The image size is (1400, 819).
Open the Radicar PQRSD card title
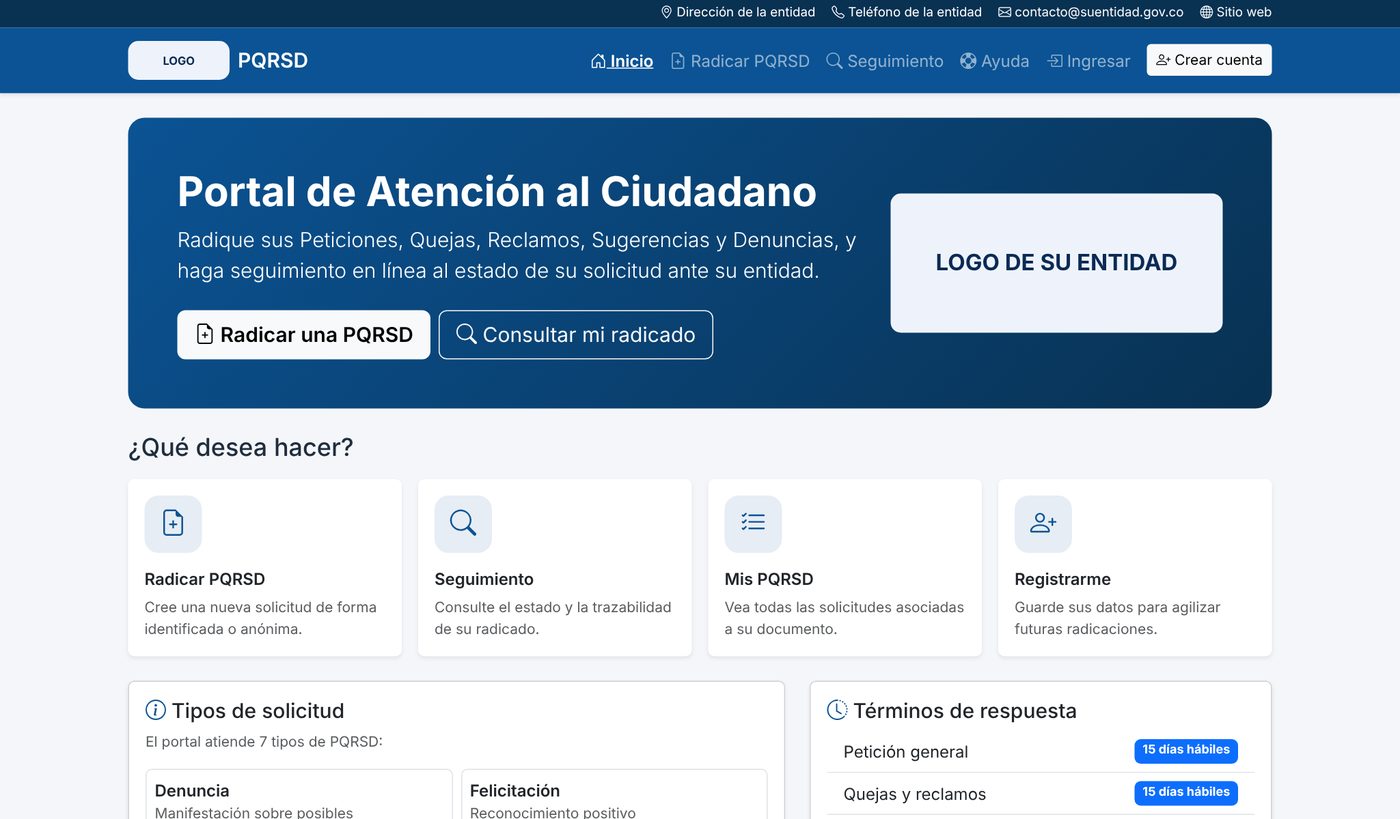coord(205,579)
